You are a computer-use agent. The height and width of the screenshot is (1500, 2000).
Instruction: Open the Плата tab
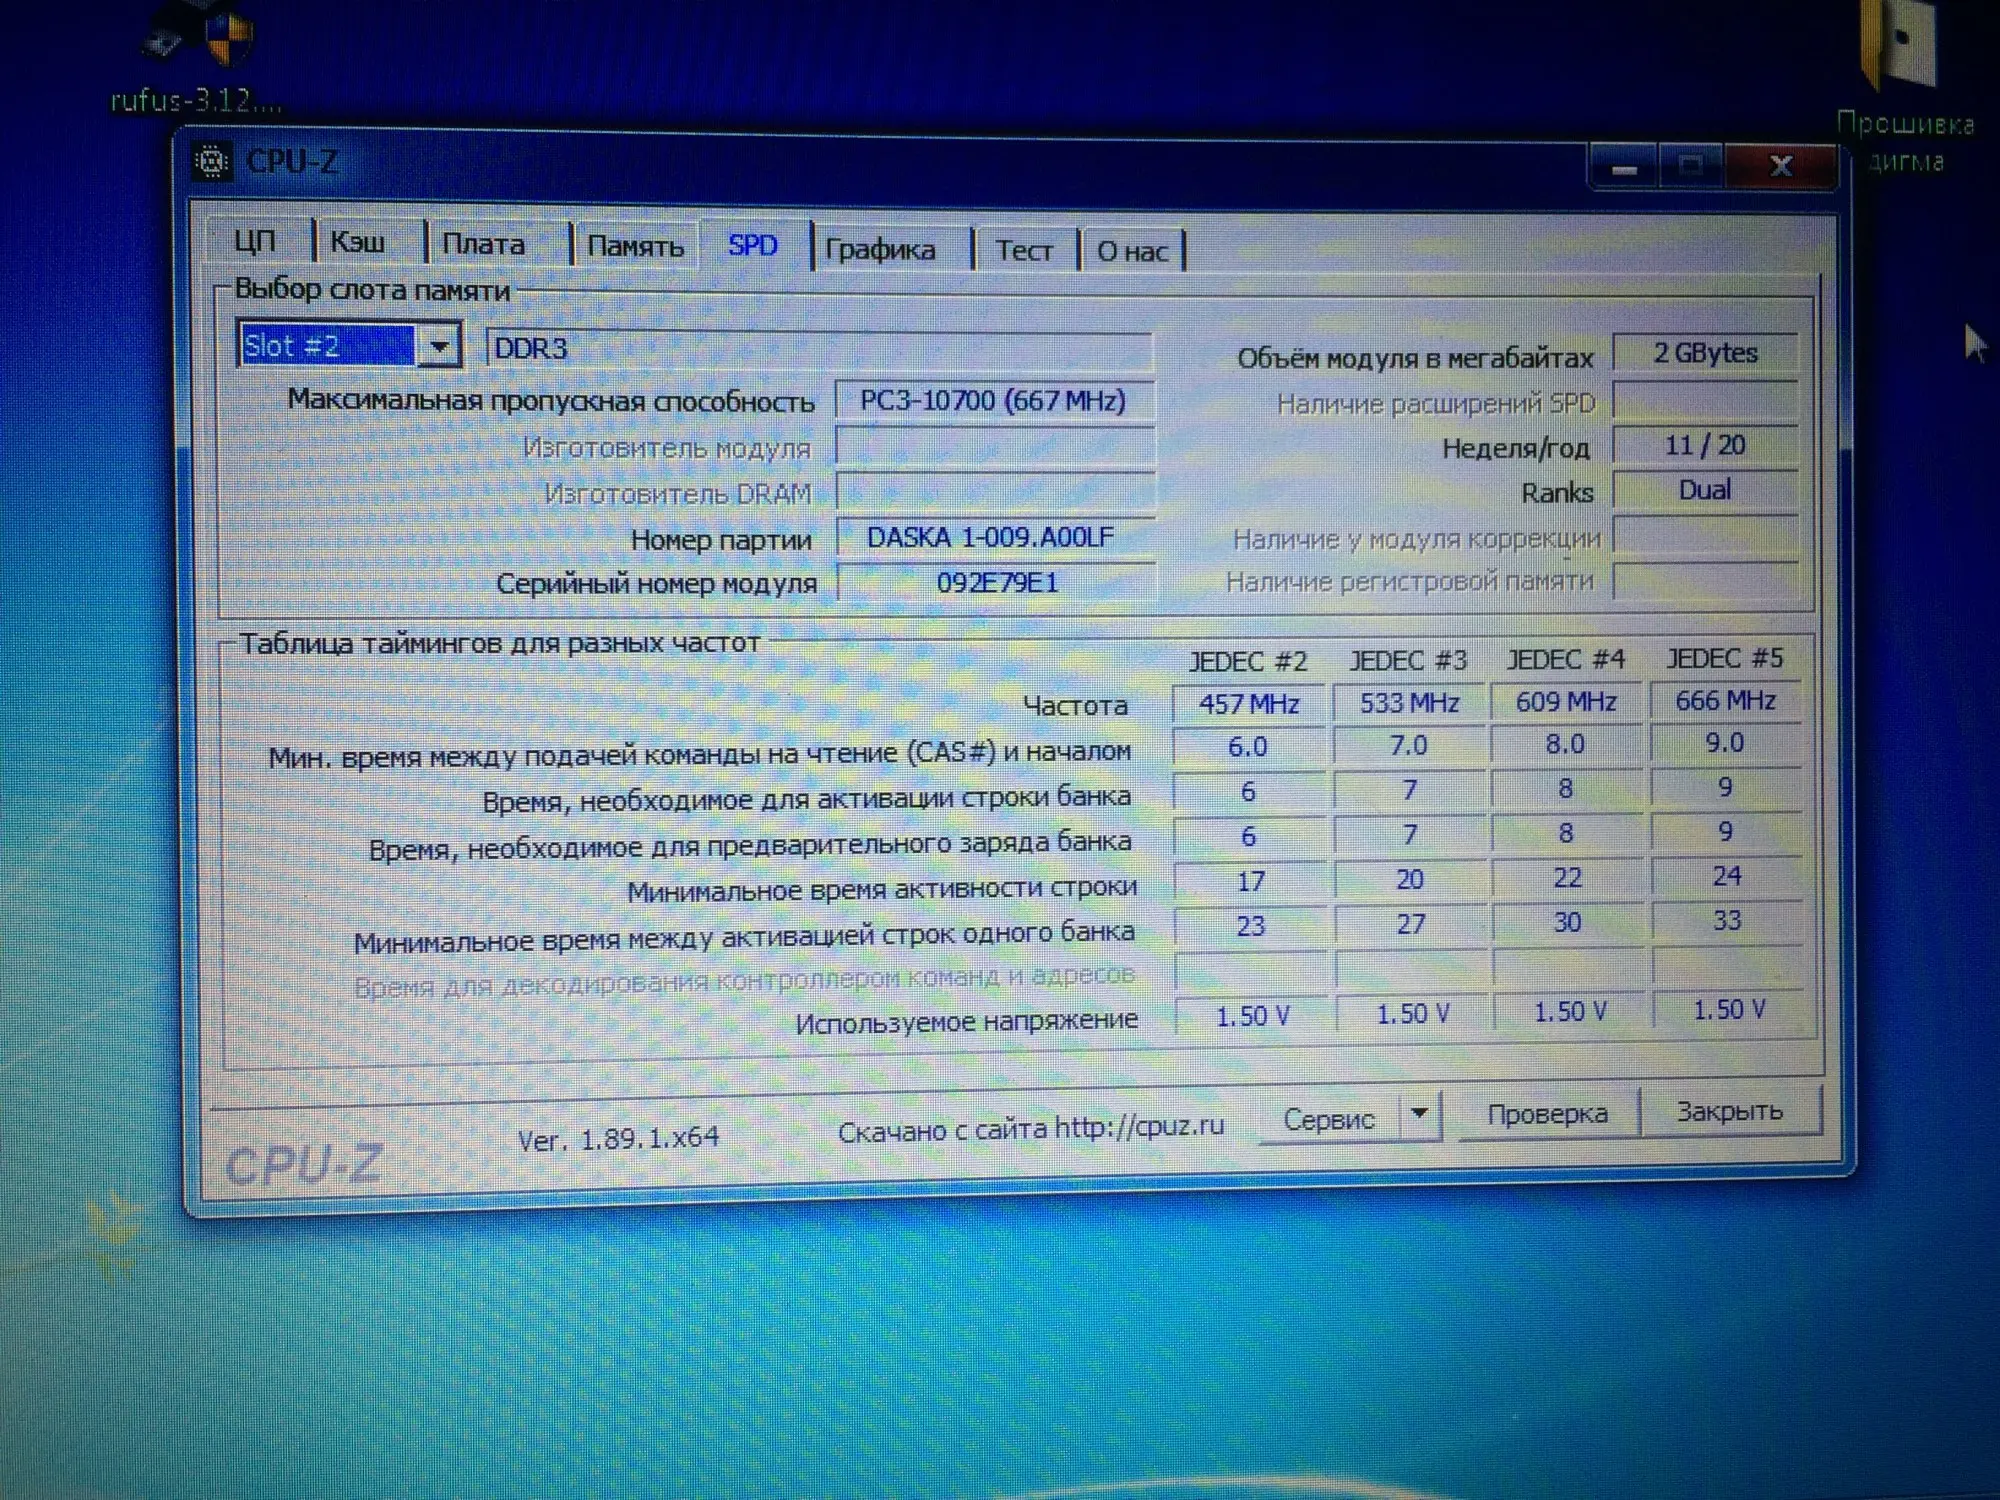click(x=483, y=244)
